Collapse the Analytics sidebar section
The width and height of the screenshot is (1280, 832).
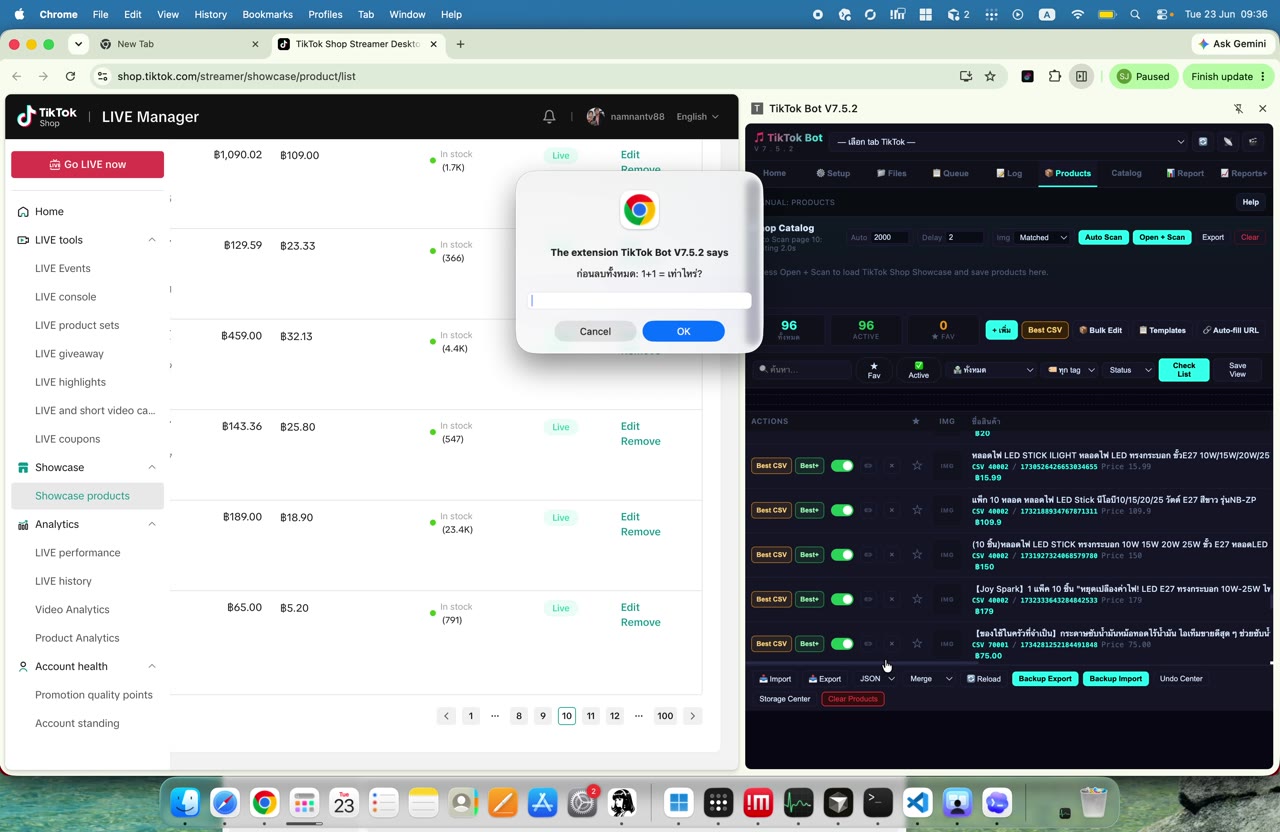click(x=152, y=524)
